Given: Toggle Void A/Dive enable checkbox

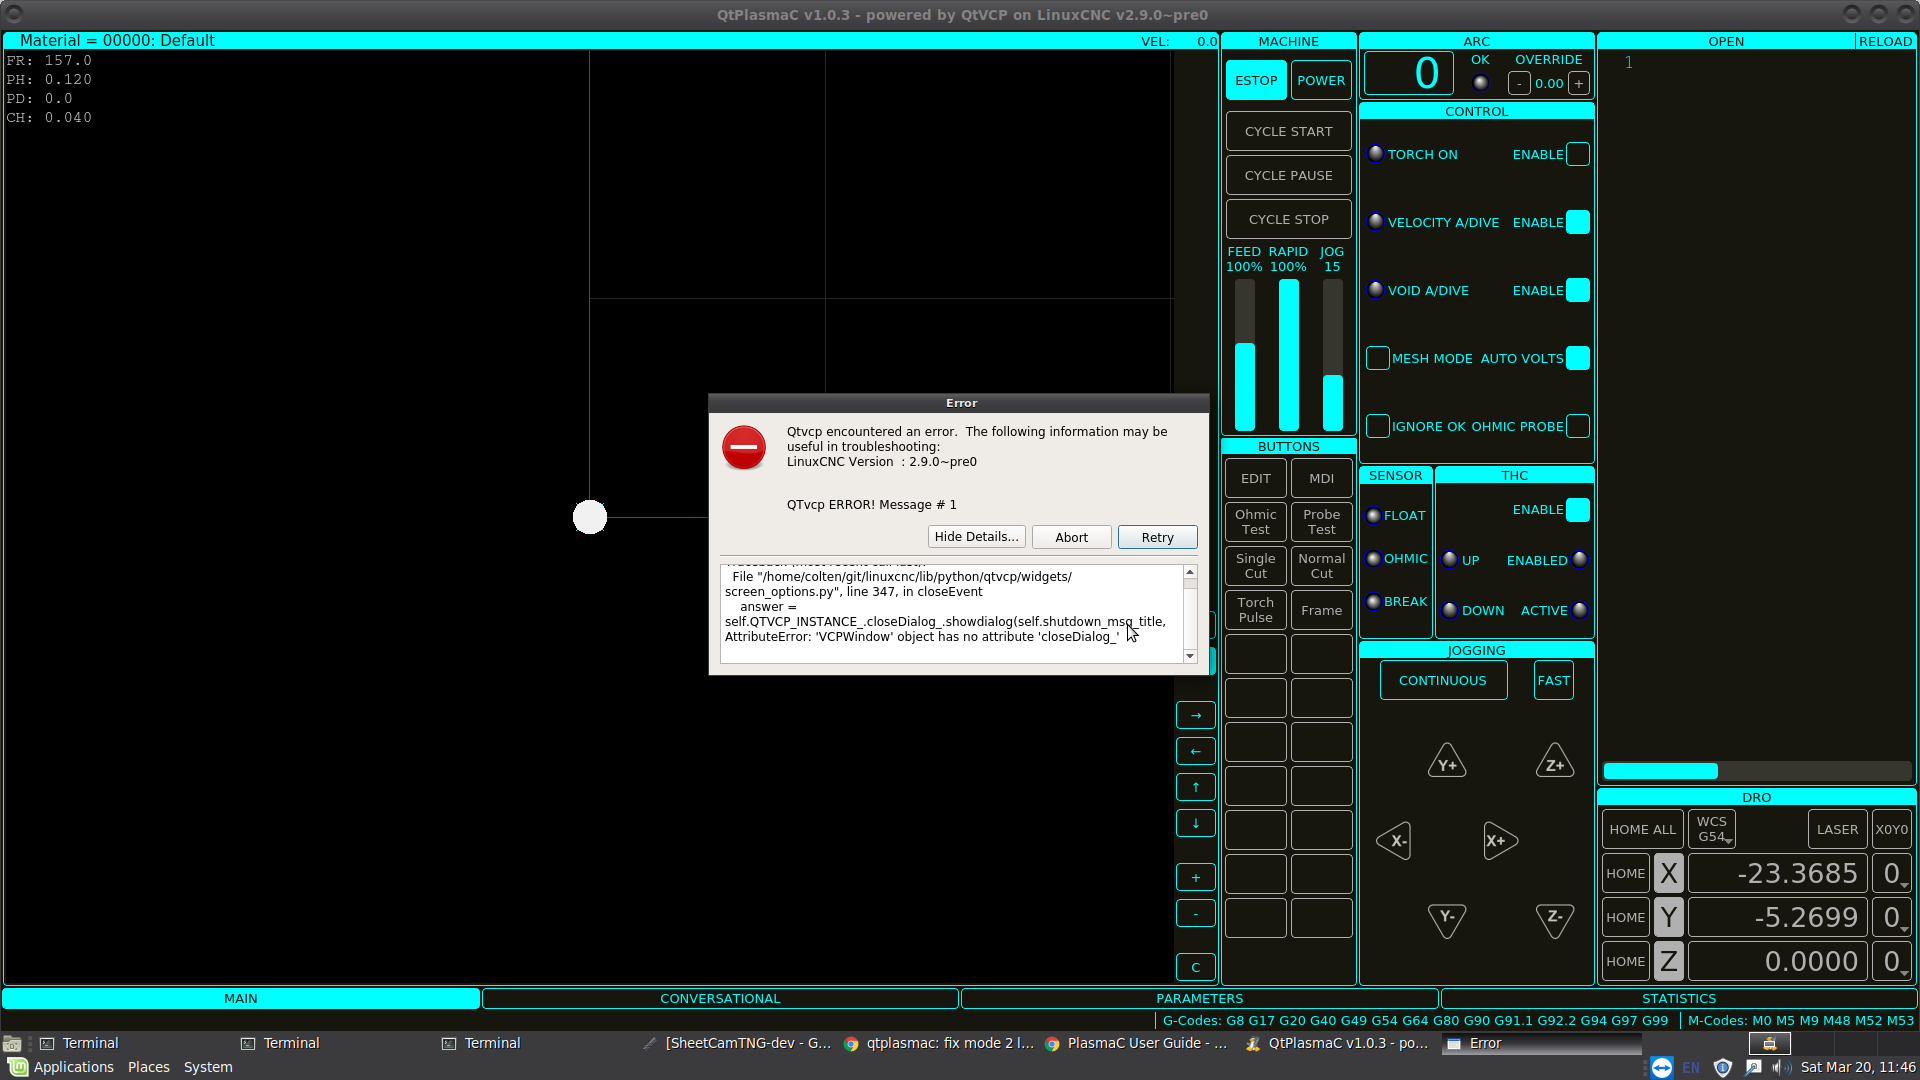Looking at the screenshot, I should (1578, 290).
